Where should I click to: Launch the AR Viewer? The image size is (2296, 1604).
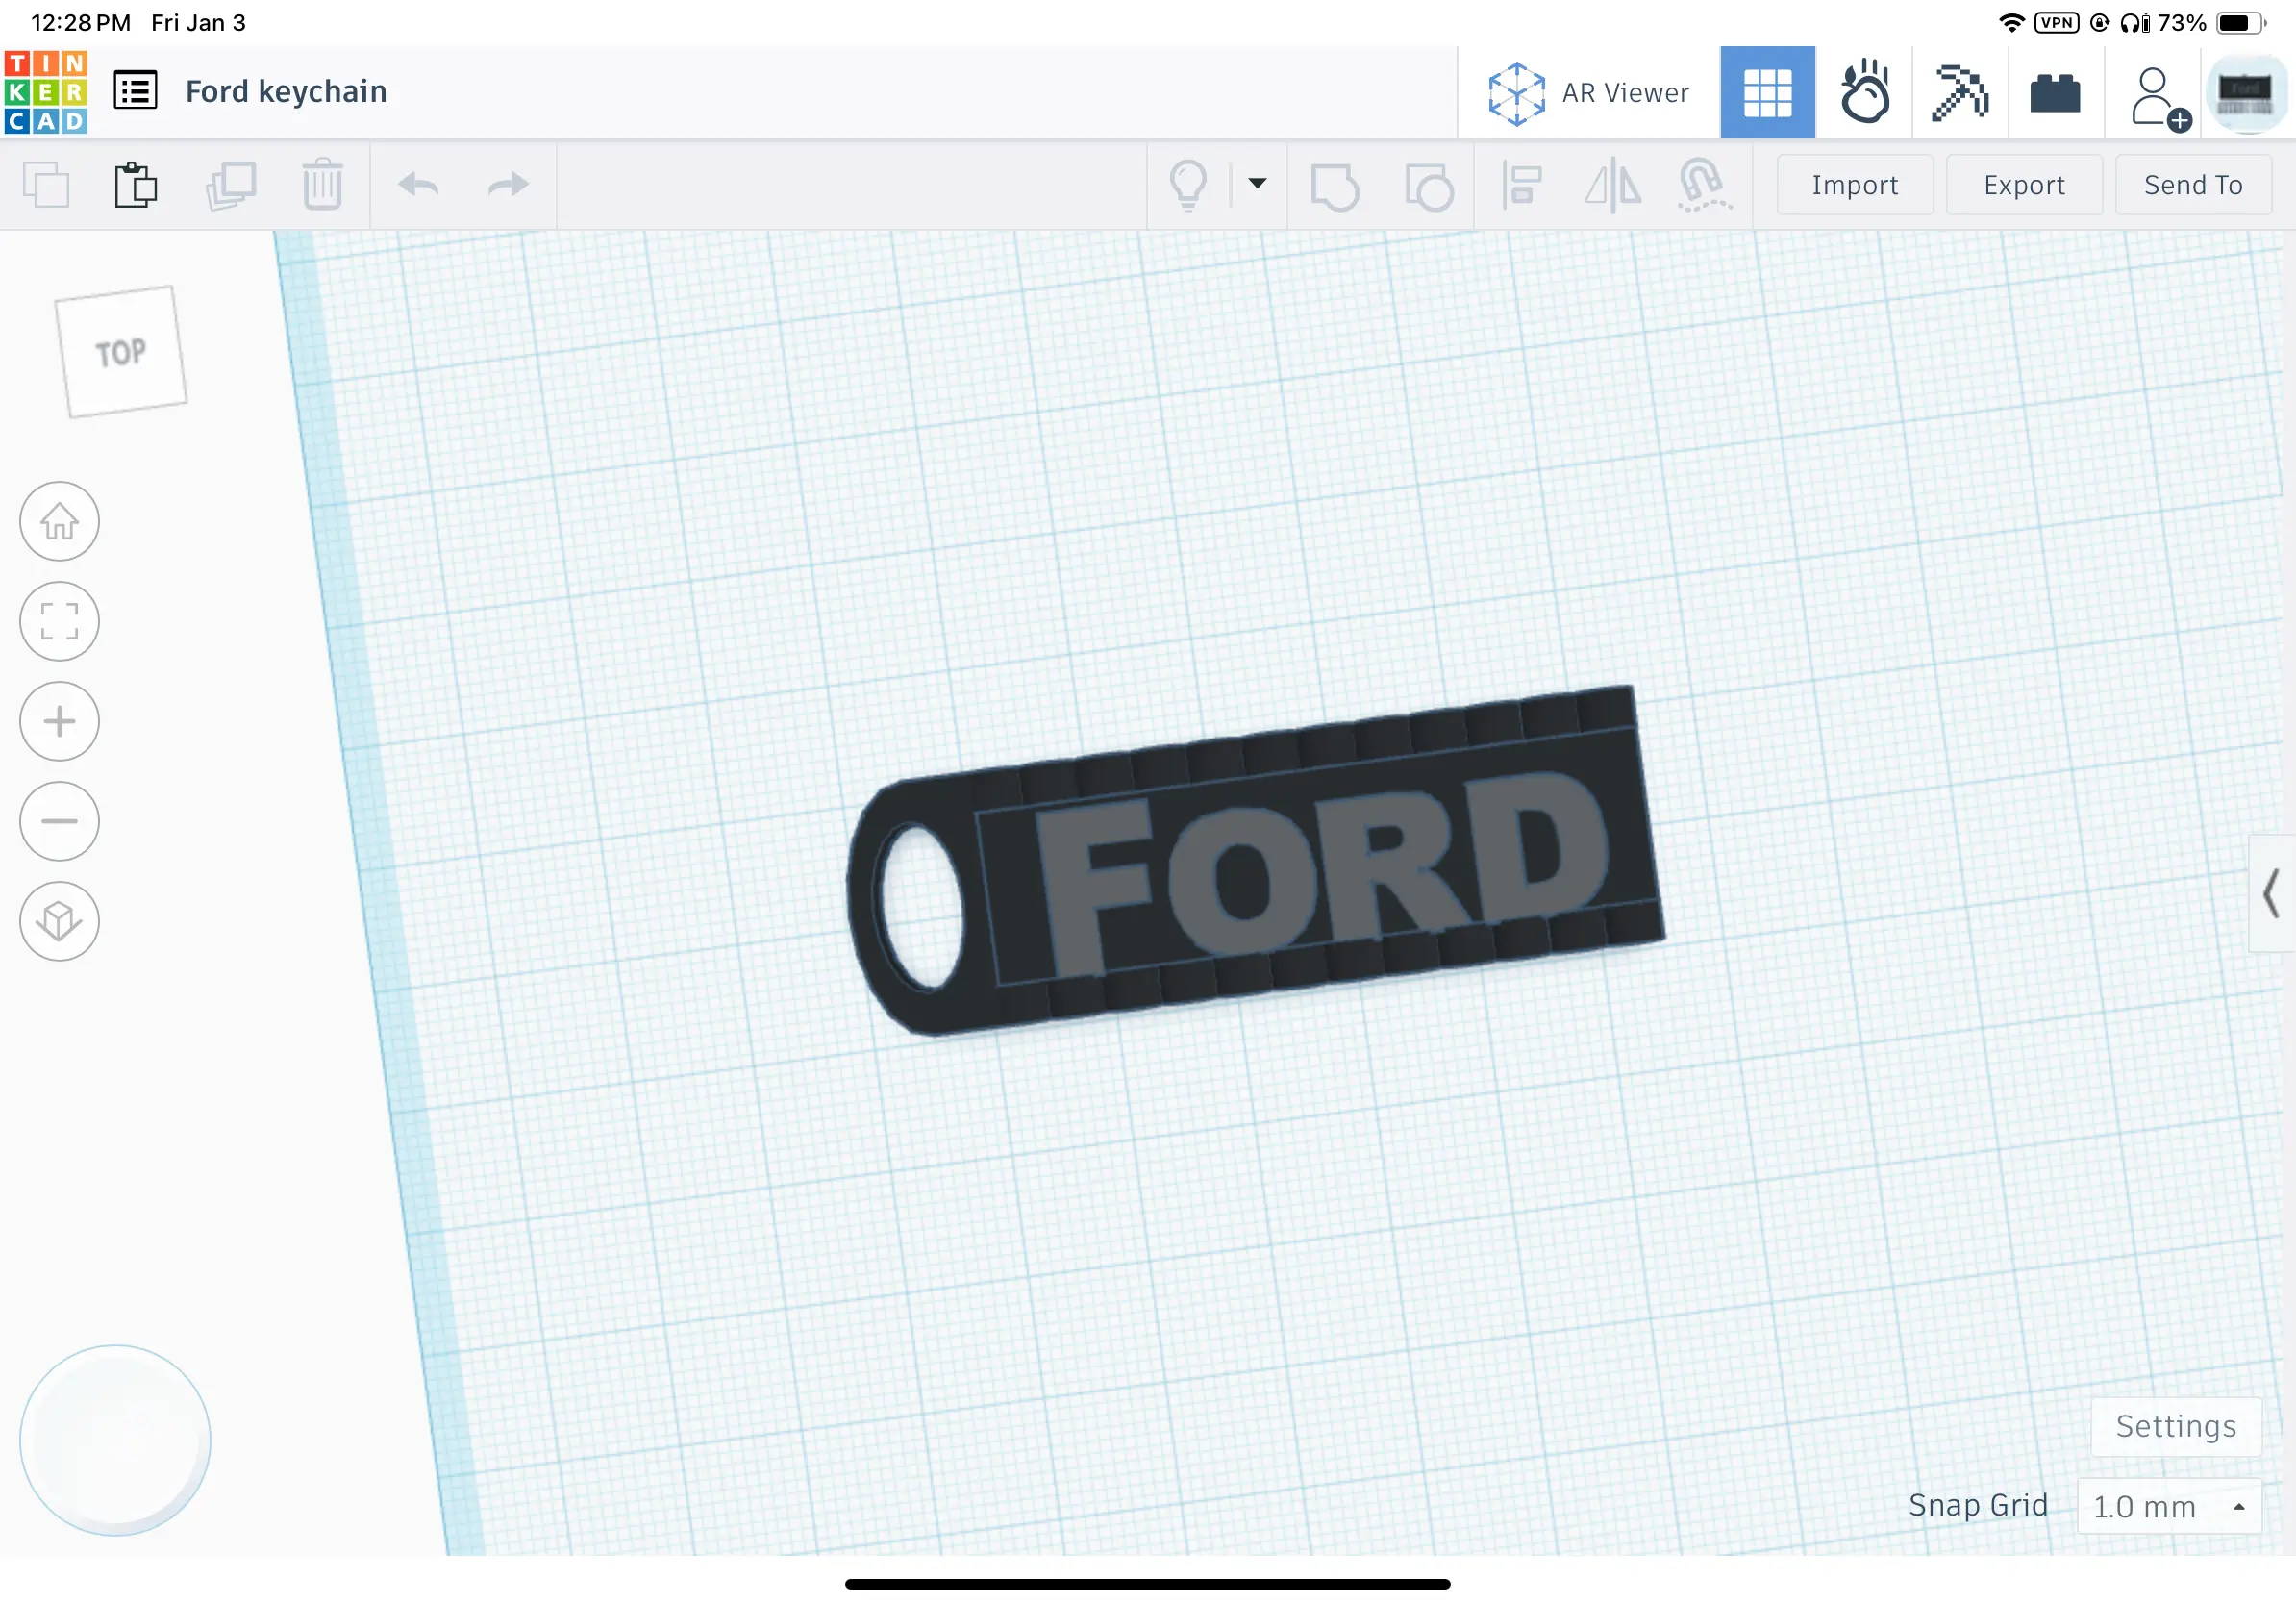1588,93
